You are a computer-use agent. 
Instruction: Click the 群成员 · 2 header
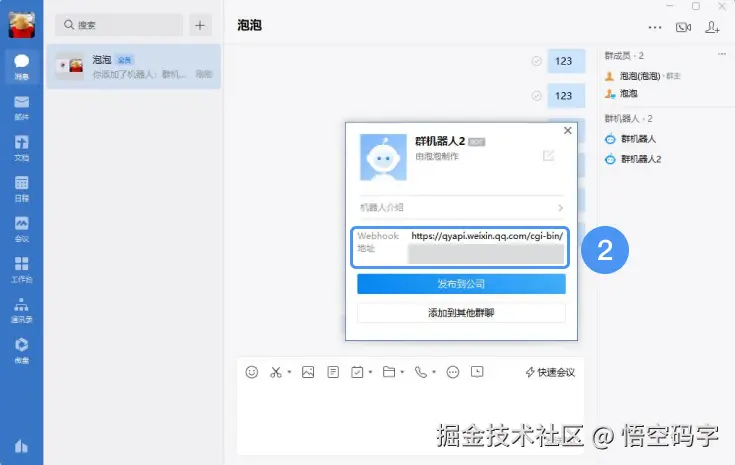pos(624,56)
